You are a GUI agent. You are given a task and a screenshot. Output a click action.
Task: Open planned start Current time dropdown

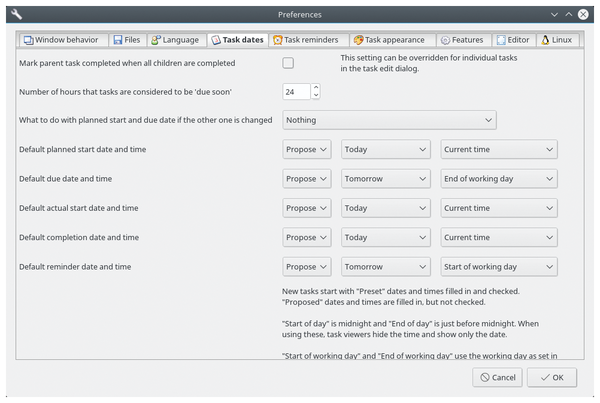[x=499, y=150]
